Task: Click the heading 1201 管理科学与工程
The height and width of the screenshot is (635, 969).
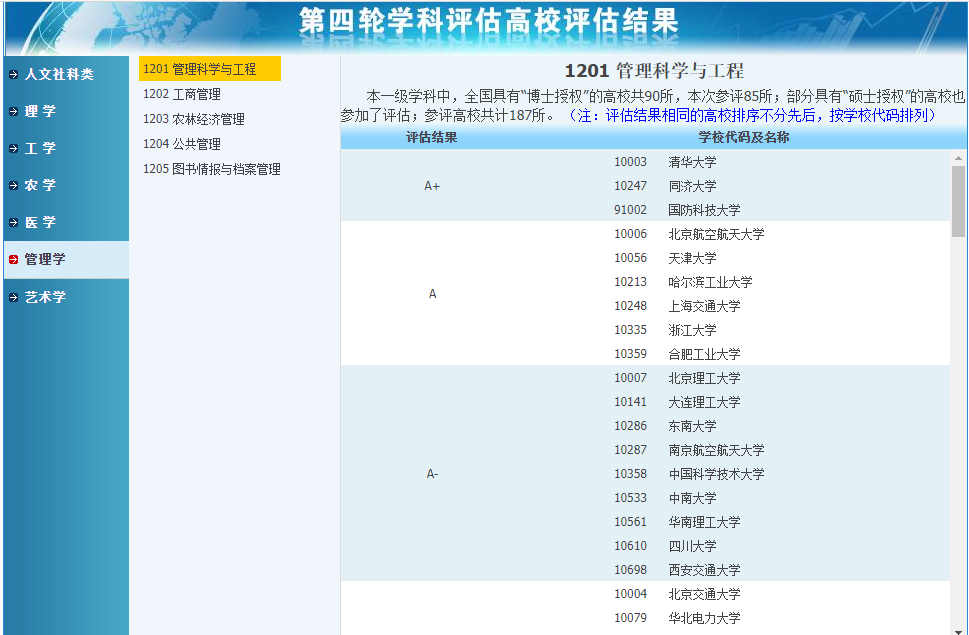Action: tap(654, 71)
